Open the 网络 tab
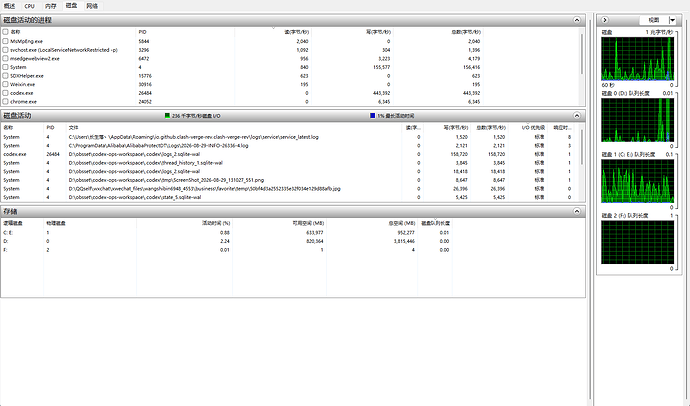Image resolution: width=690 pixels, height=406 pixels. tap(92, 6)
